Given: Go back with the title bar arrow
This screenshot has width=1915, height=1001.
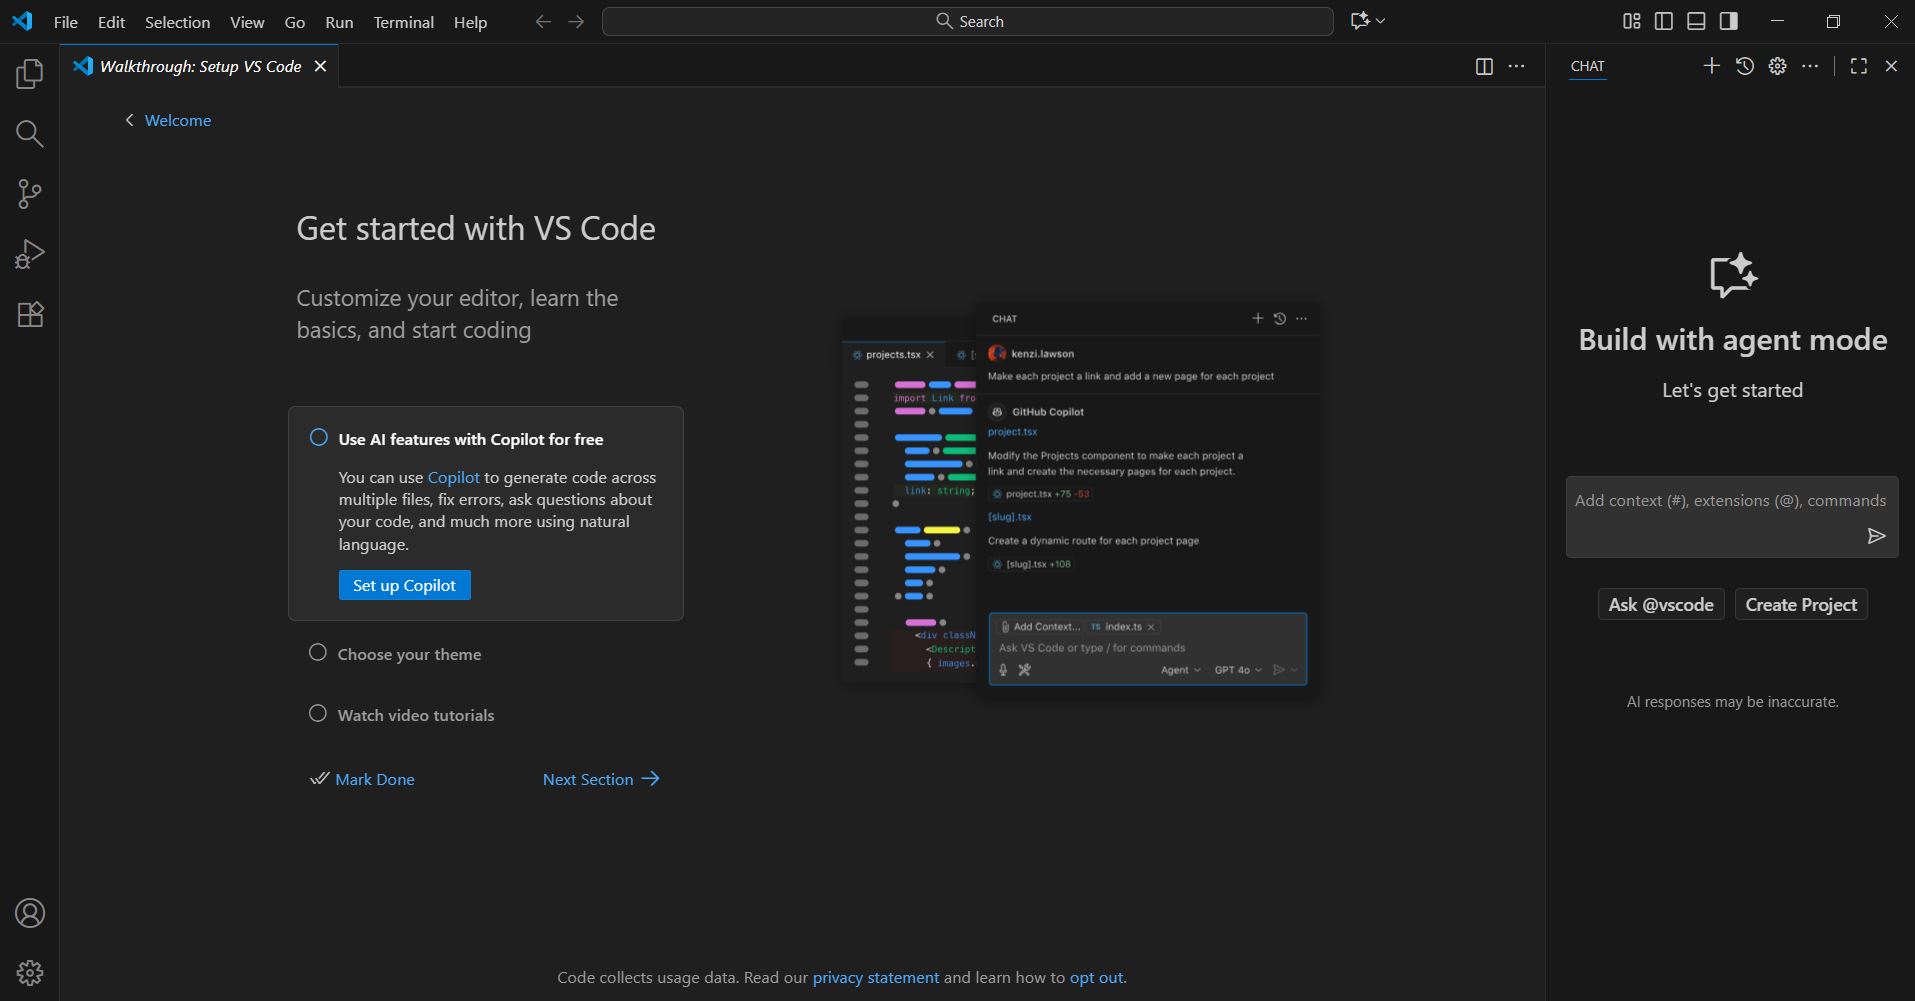Looking at the screenshot, I should pyautogui.click(x=543, y=21).
